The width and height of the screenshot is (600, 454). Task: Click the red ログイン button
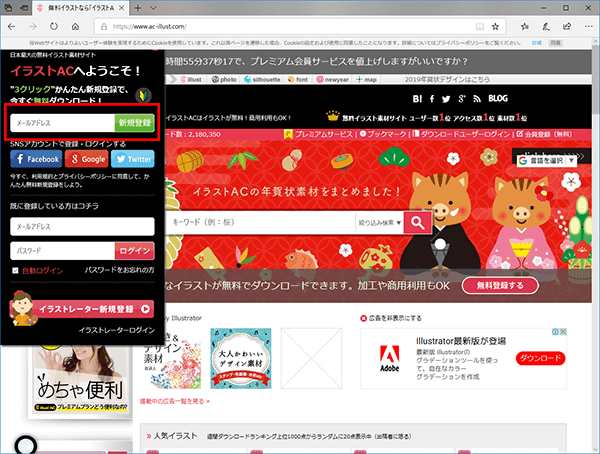[x=134, y=251]
